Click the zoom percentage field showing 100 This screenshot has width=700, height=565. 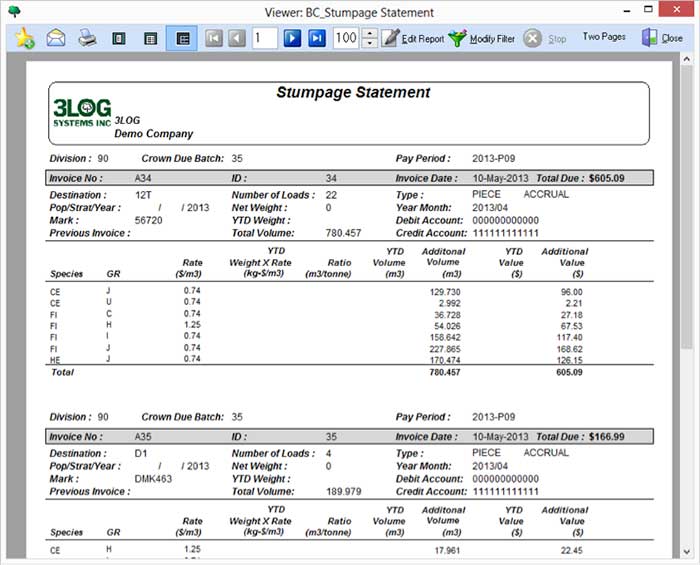(x=346, y=38)
